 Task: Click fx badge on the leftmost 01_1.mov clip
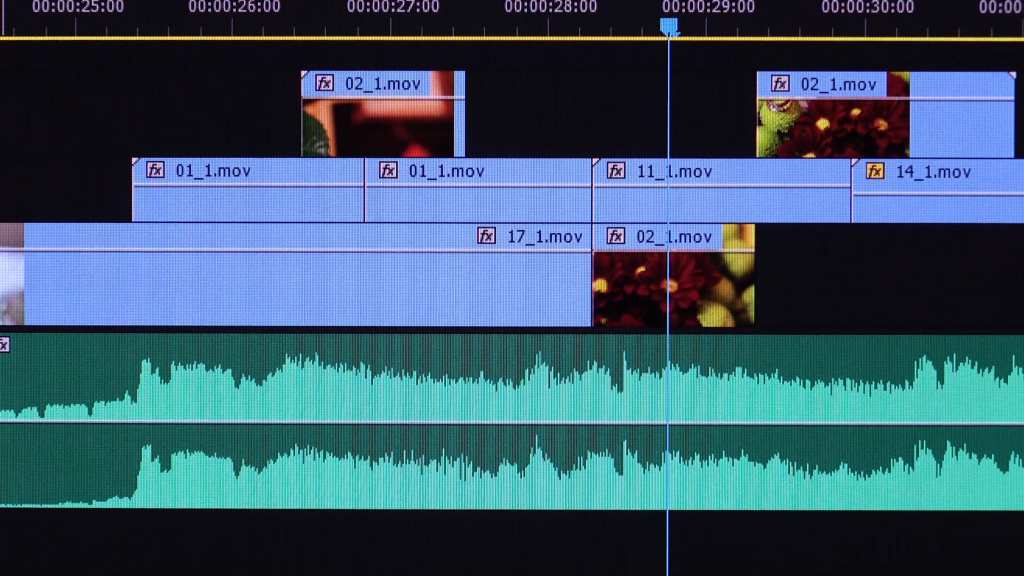click(155, 170)
